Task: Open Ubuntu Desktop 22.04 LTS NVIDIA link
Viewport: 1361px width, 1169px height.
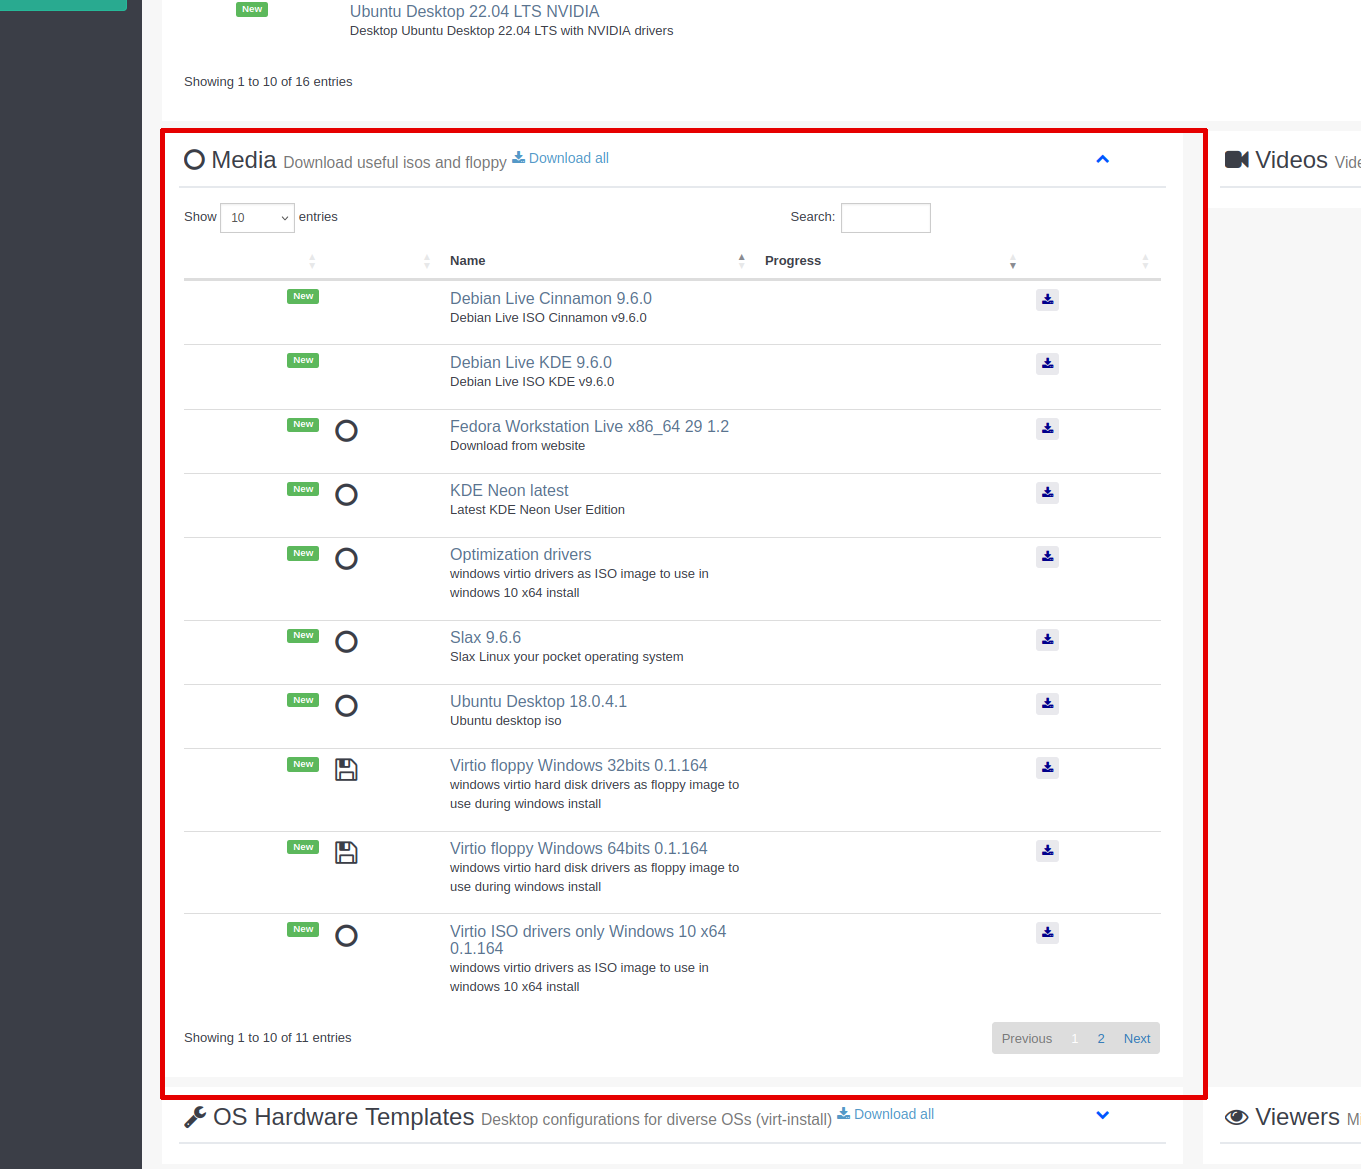Action: click(474, 12)
